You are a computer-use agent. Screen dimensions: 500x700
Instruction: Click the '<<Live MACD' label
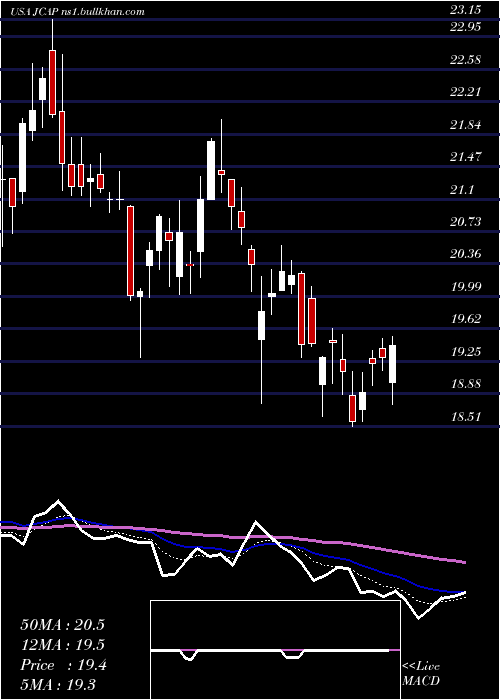421,673
